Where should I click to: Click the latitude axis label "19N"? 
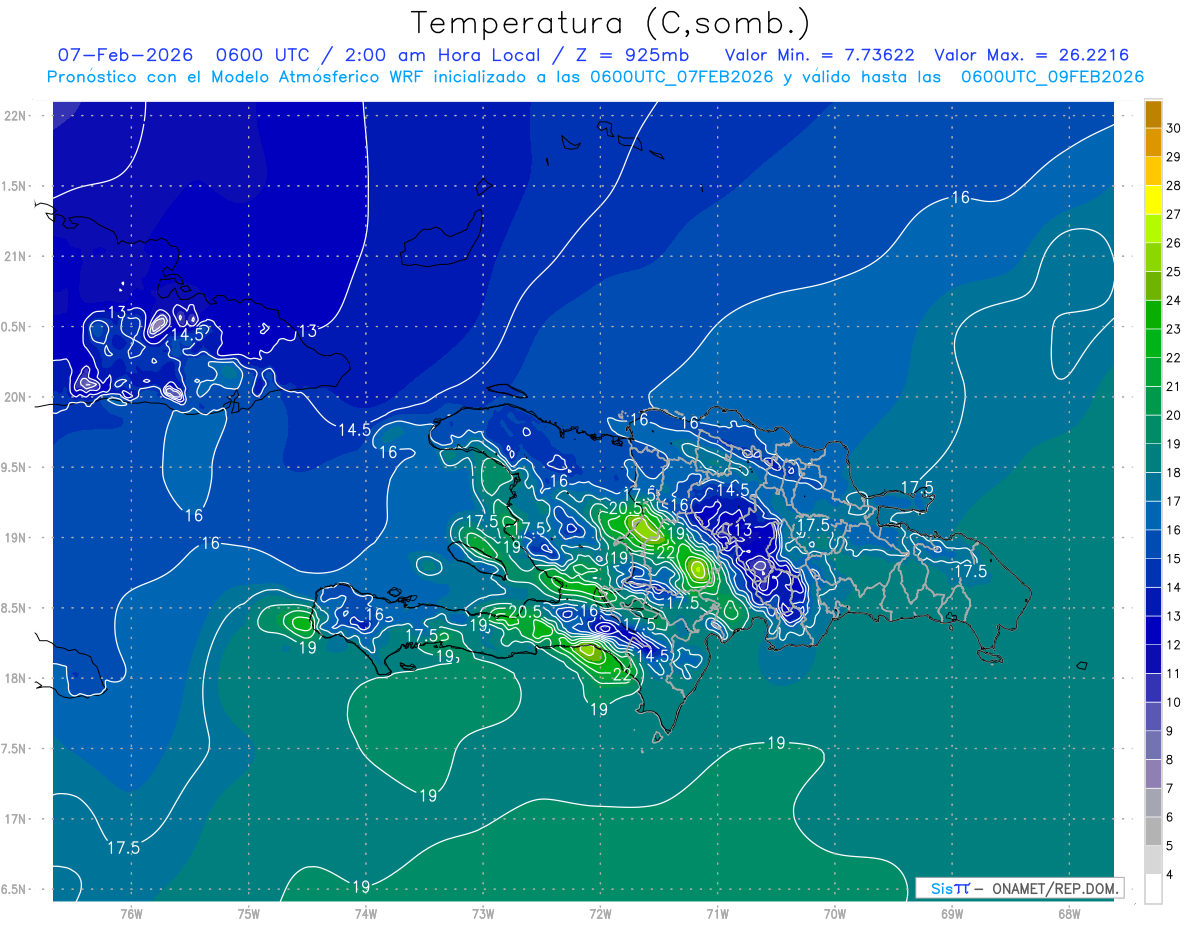16,537
